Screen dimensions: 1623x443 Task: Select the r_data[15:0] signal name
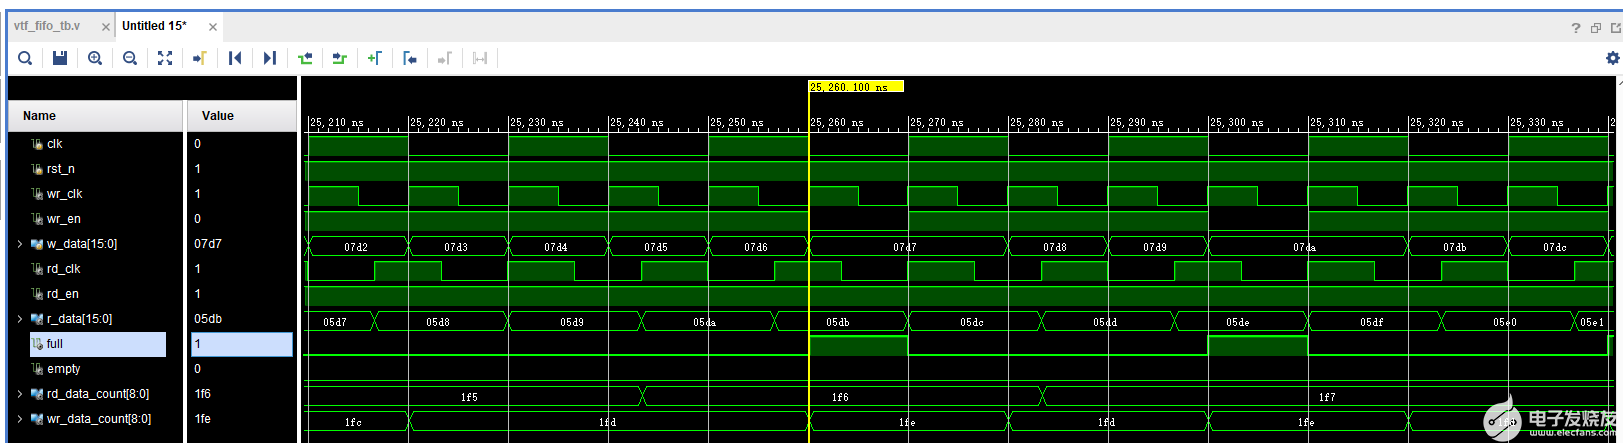click(x=79, y=319)
